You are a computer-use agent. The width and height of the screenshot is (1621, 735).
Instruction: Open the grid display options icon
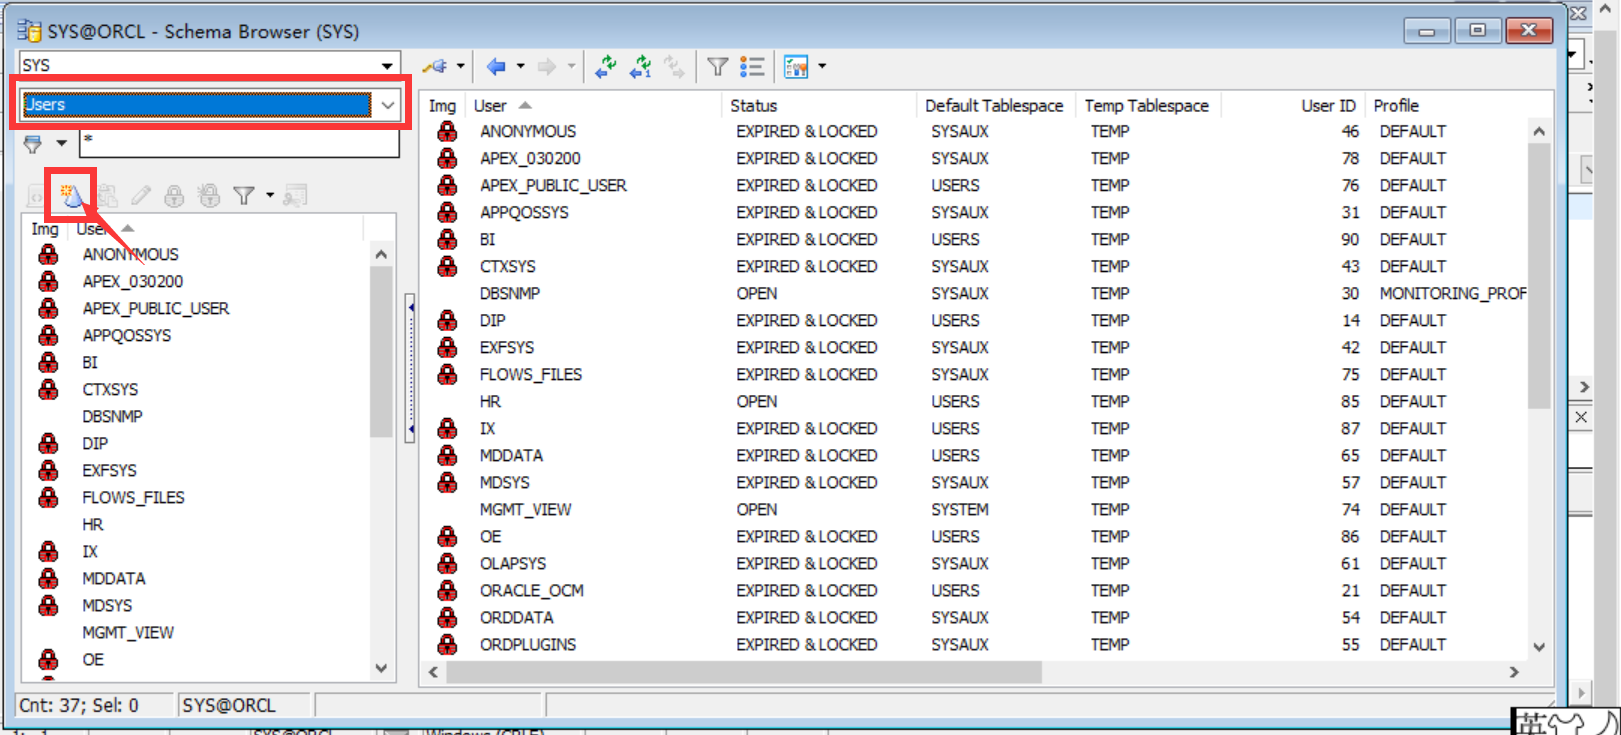[x=797, y=67]
